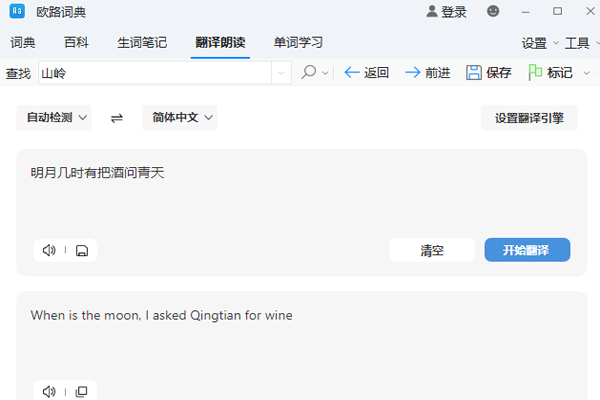Clear the source text with 清空
This screenshot has width=600, height=400.
point(432,250)
